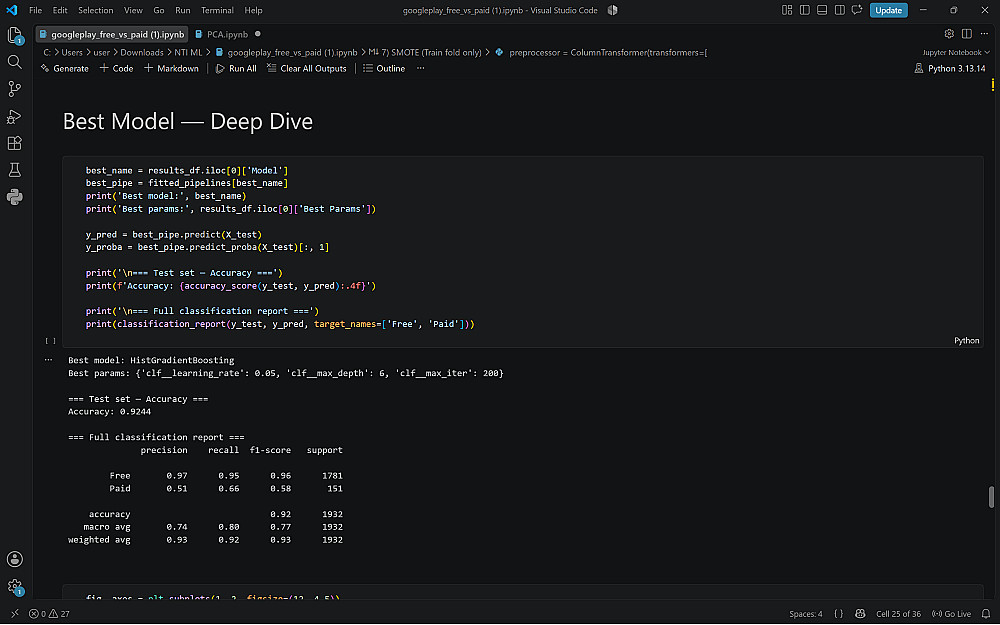This screenshot has height=625, width=1000.
Task: Open the Search view icon
Action: coord(15,62)
